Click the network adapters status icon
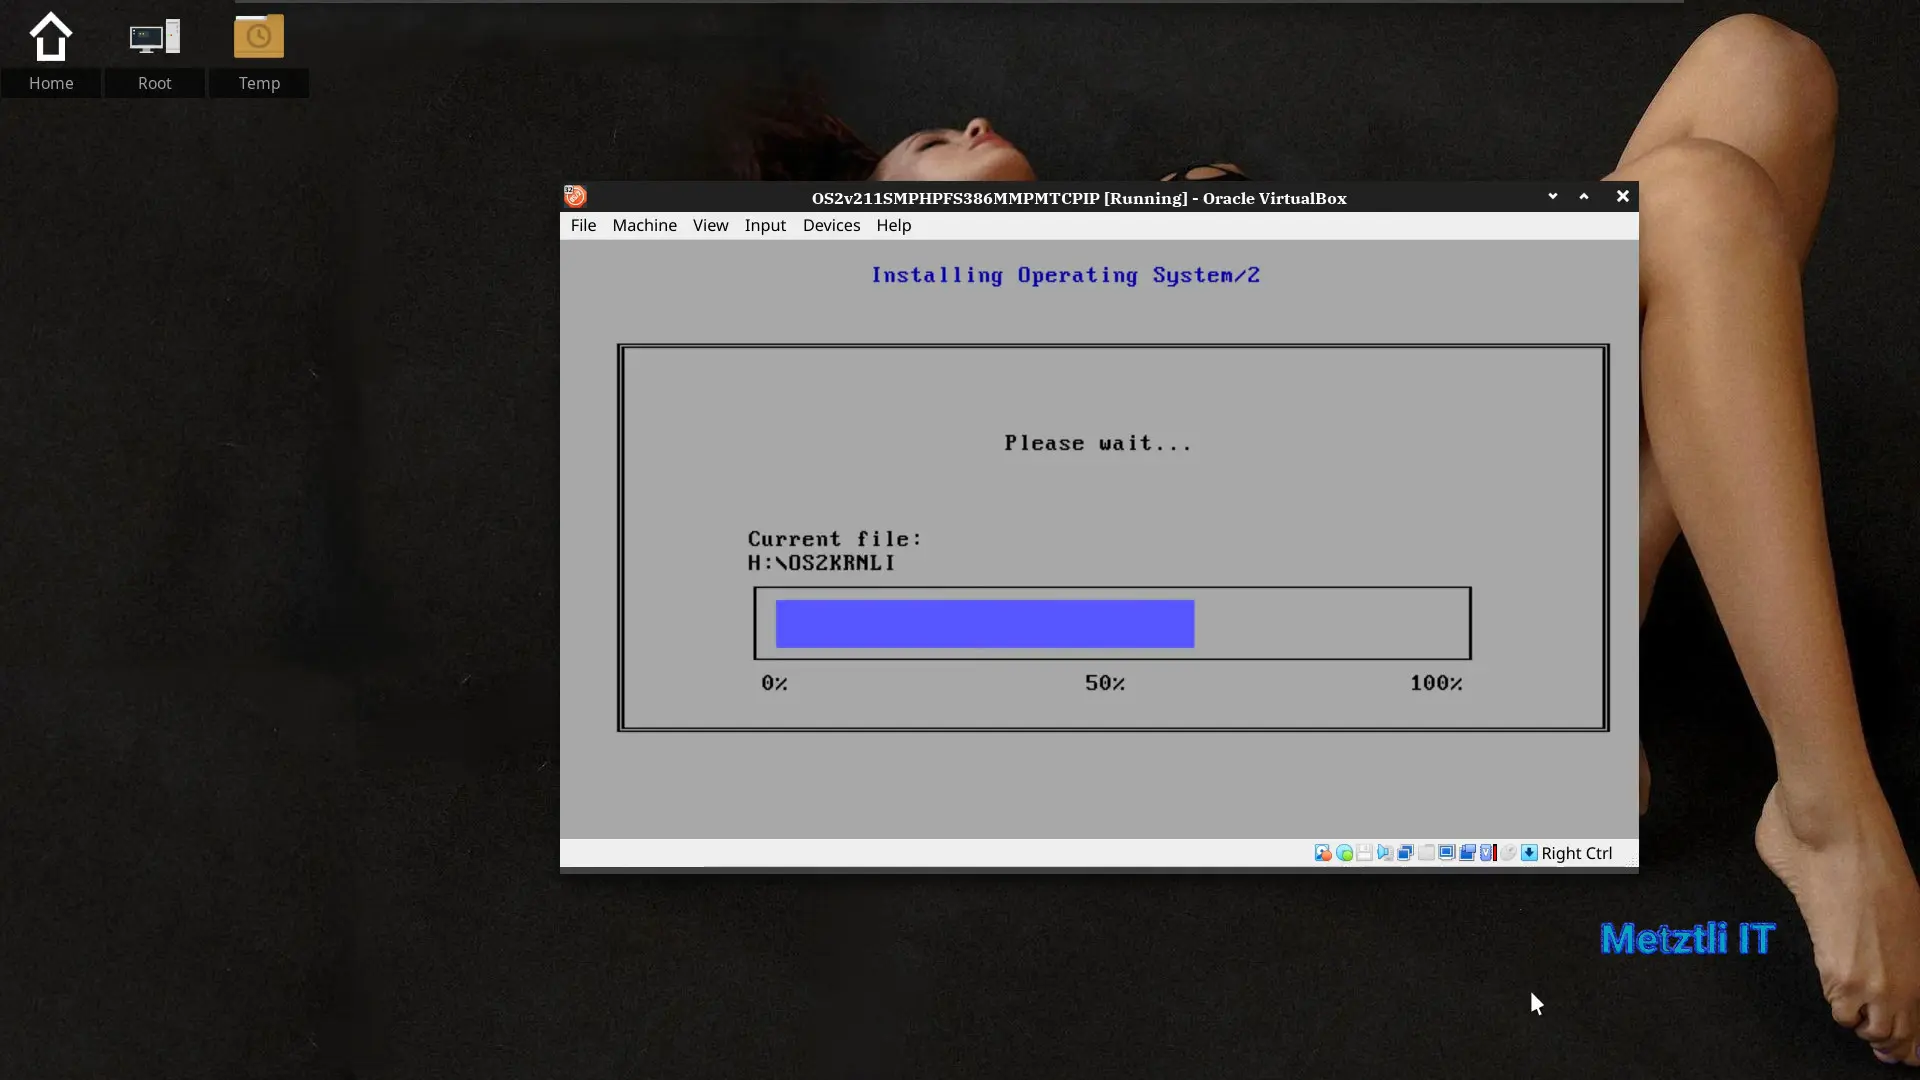The width and height of the screenshot is (1920, 1080). 1405,853
